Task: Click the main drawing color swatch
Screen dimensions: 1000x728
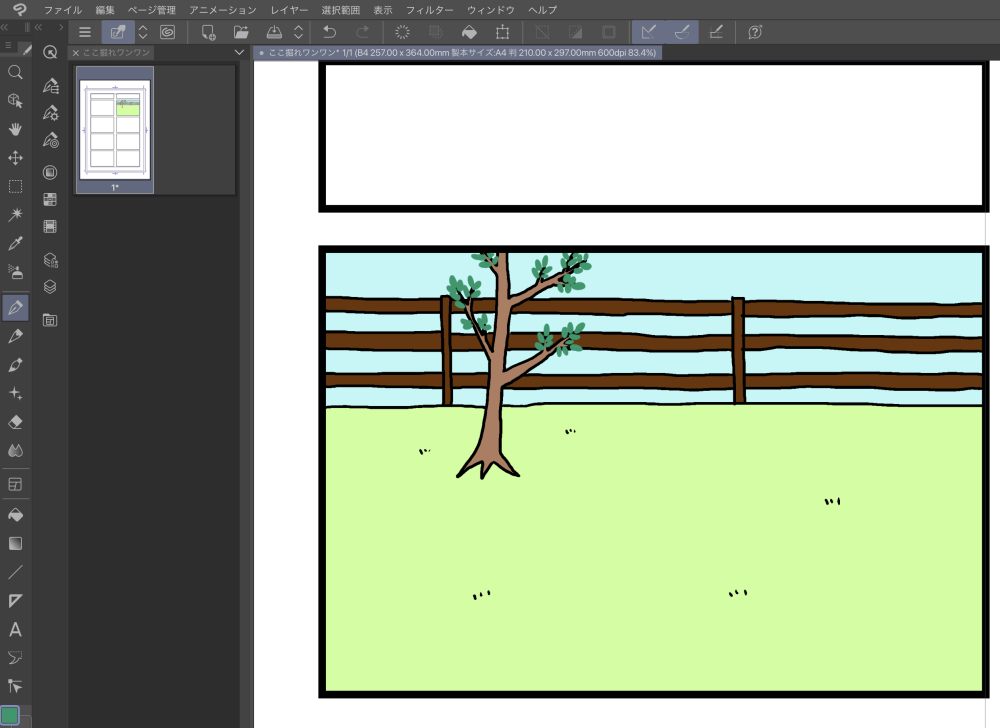Action: pyautogui.click(x=9, y=714)
